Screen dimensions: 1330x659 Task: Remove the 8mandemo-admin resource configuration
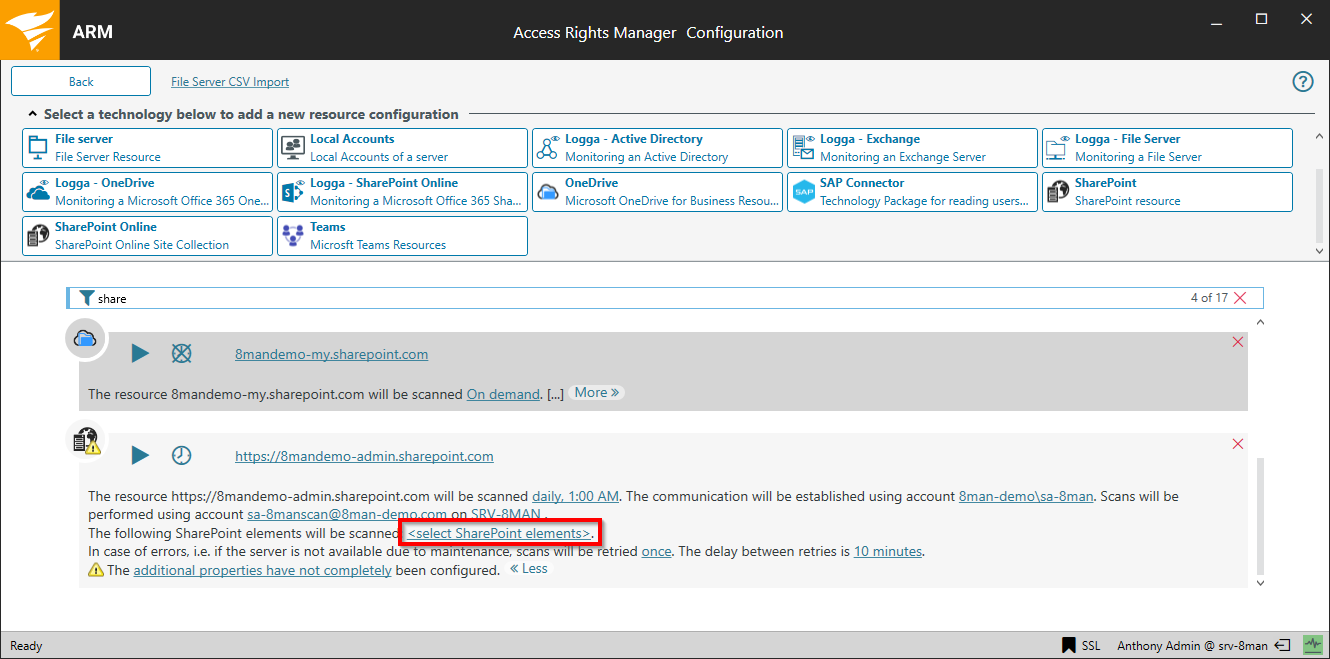coord(1238,444)
